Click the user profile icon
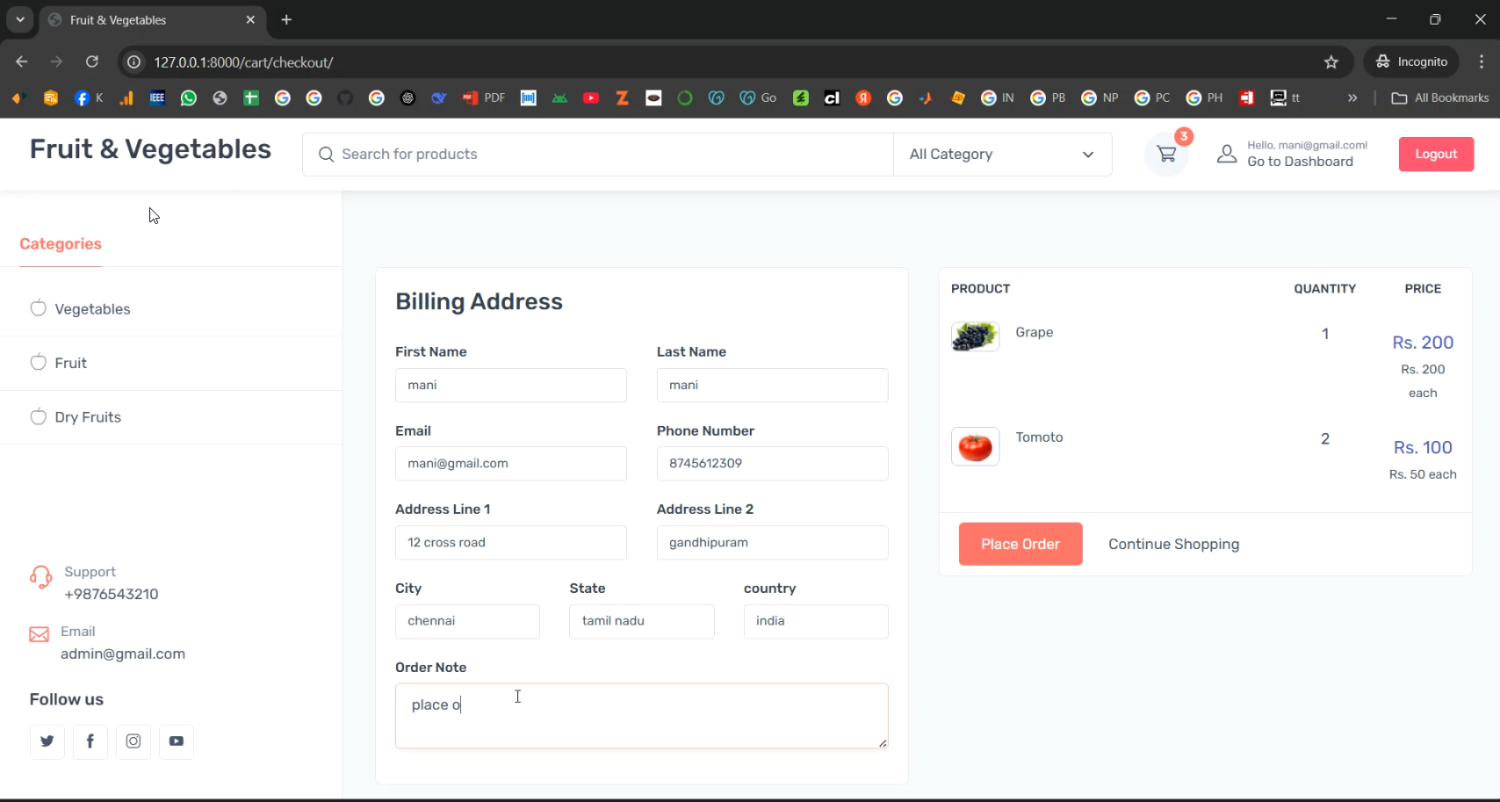 click(1226, 154)
